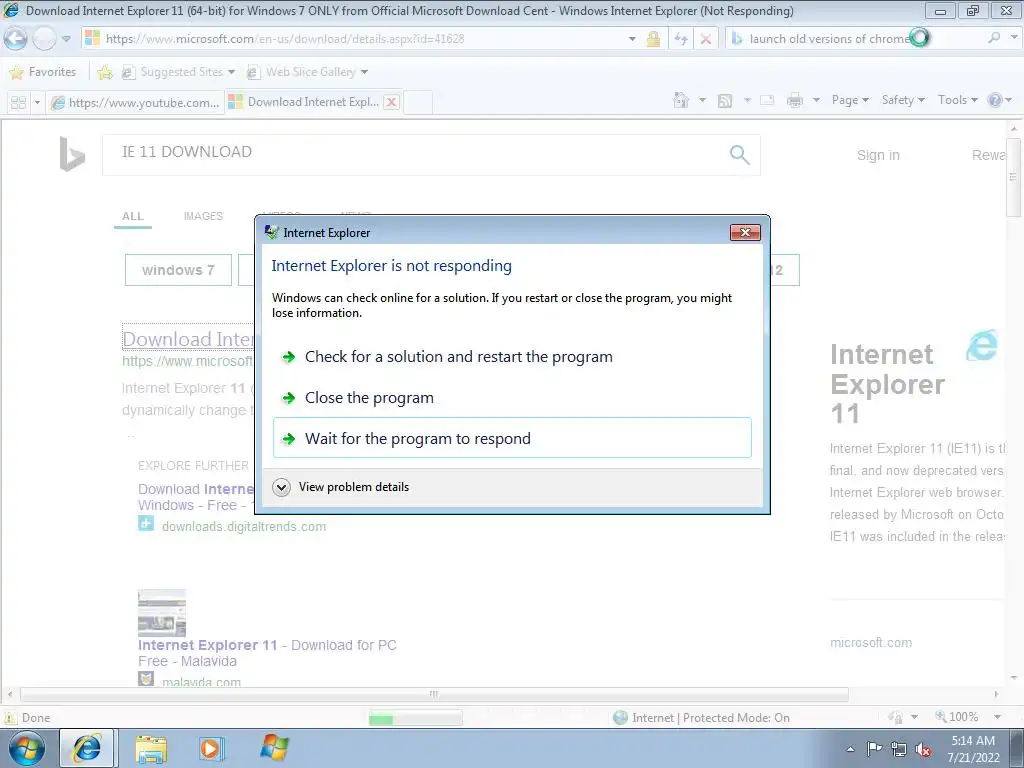Expand View problem details chevron
Image resolution: width=1024 pixels, height=768 pixels.
[281, 487]
